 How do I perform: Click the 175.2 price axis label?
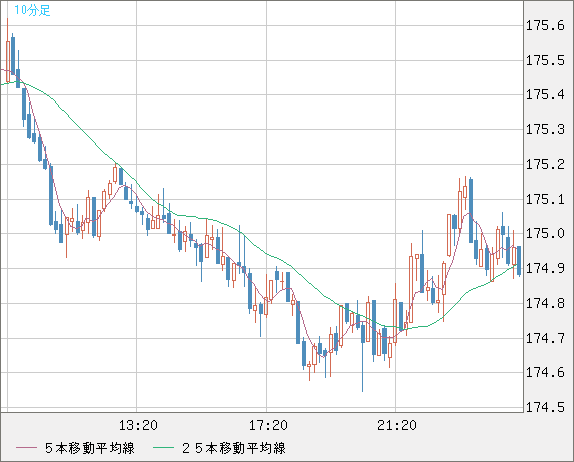[x=545, y=164]
